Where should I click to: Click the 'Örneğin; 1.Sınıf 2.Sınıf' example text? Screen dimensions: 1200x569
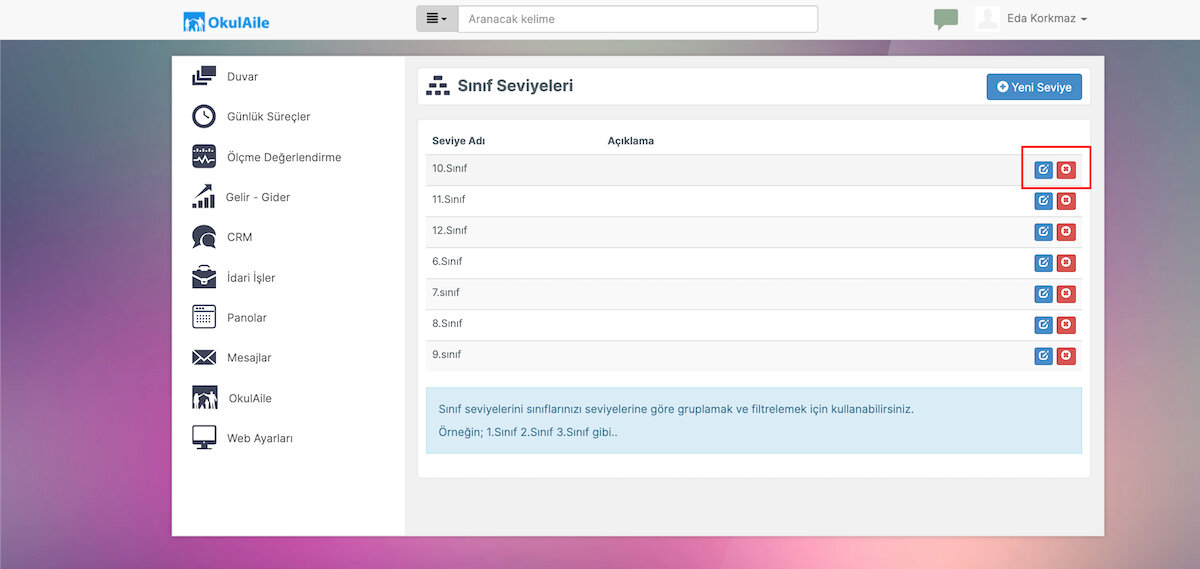point(528,433)
